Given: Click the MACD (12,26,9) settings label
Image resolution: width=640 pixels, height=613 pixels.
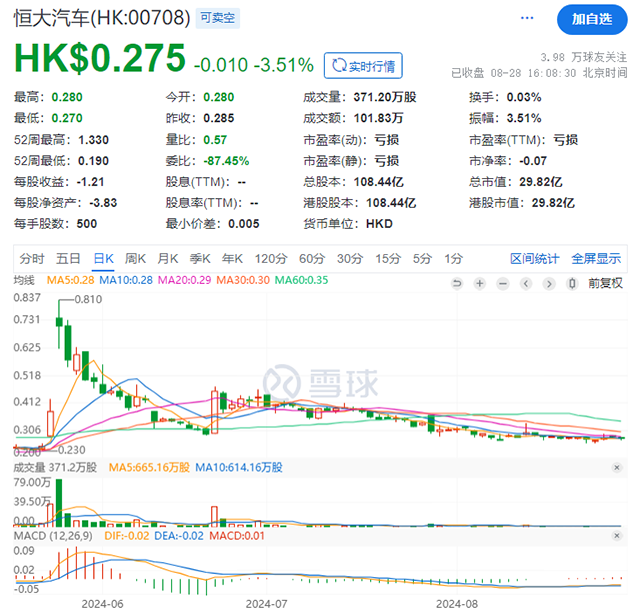Looking at the screenshot, I should pos(53,535).
